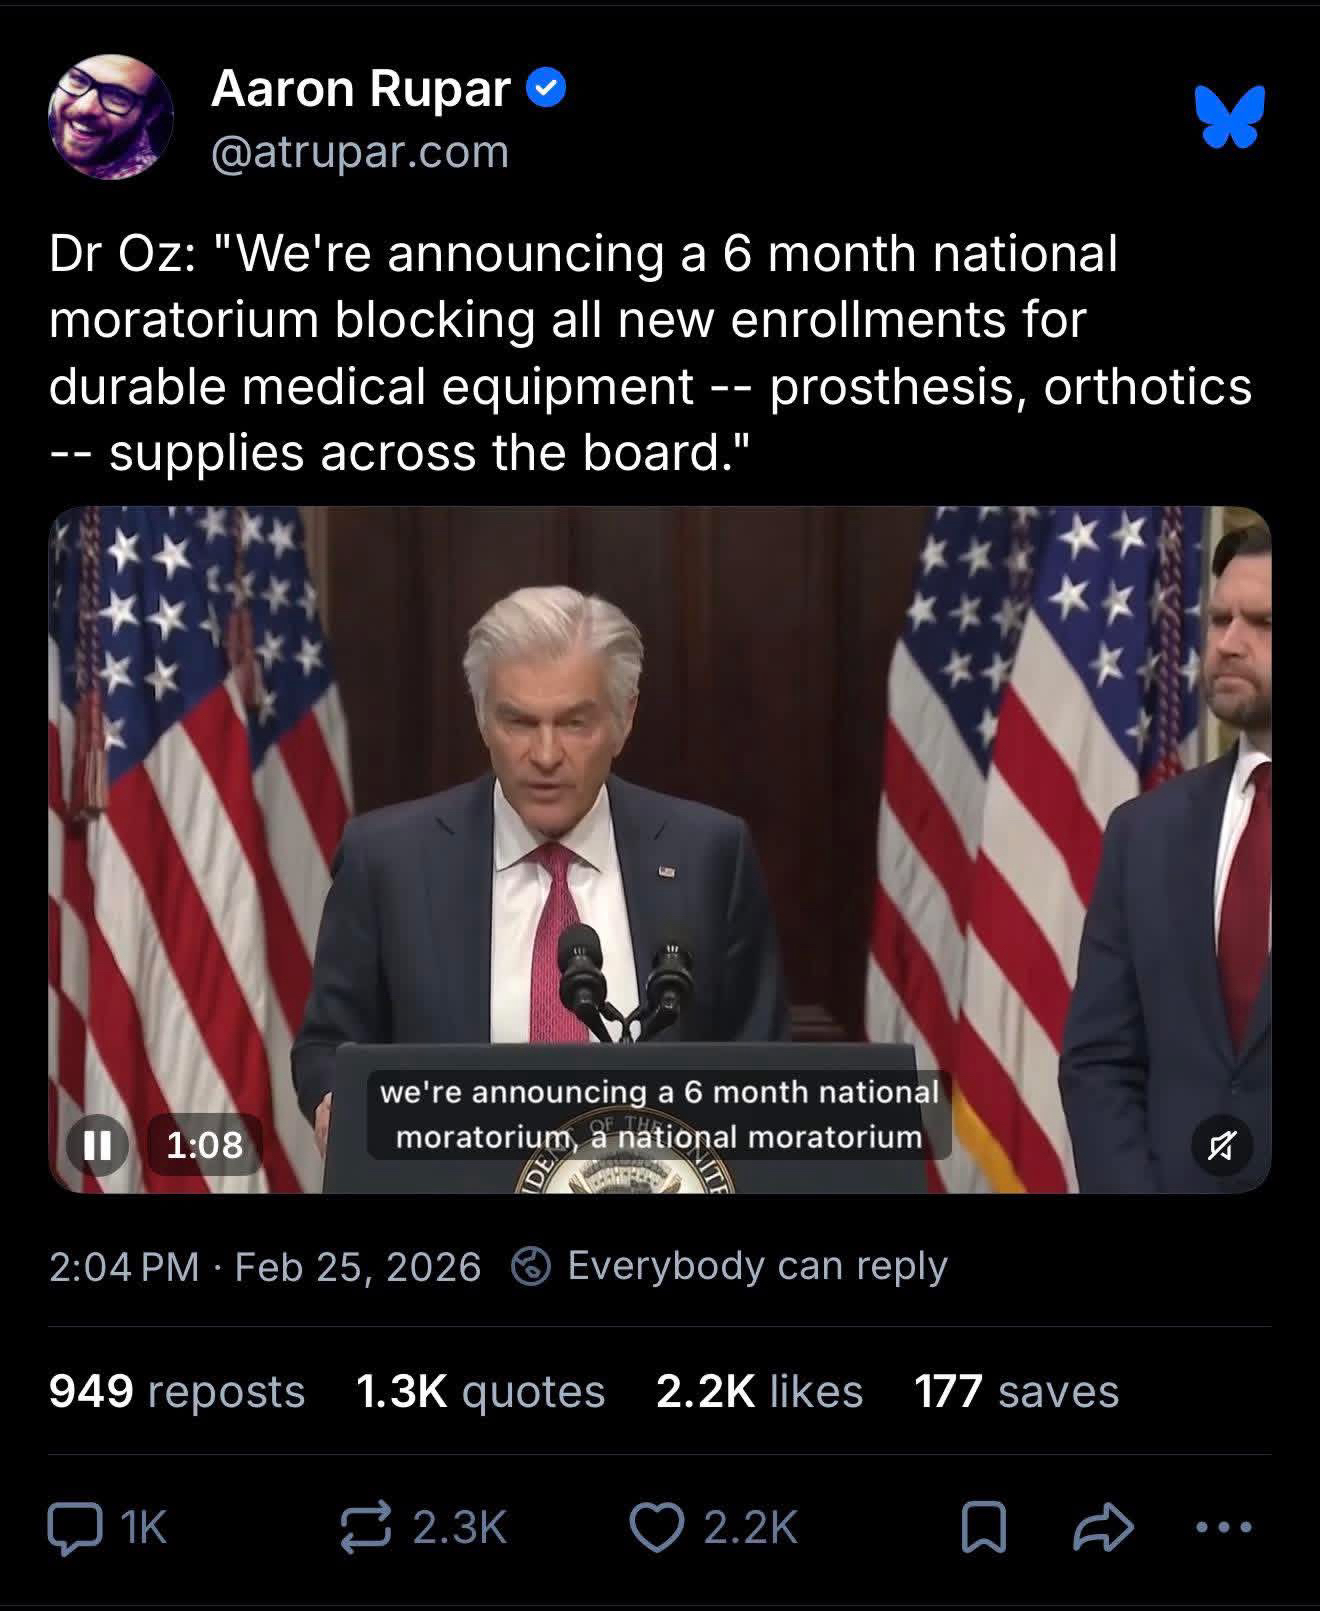
Task: Open the 177 saves count
Action: 1016,1391
